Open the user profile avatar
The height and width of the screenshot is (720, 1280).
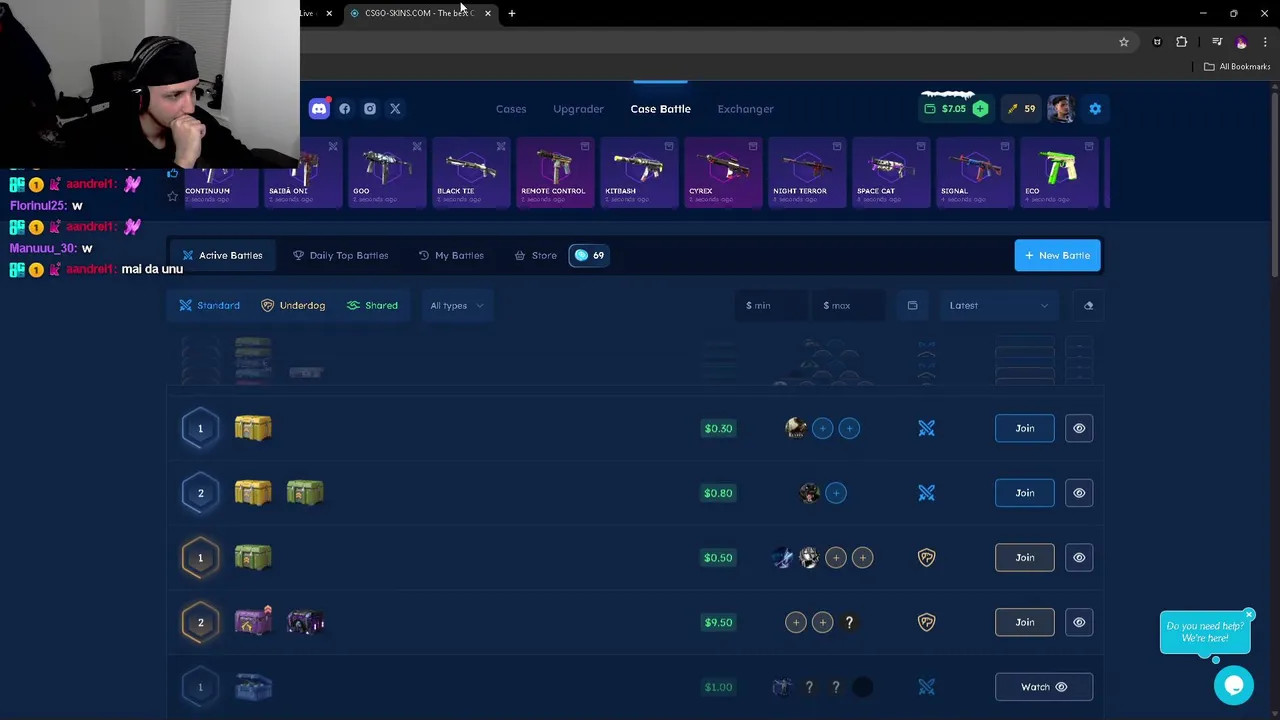pyautogui.click(x=1061, y=109)
